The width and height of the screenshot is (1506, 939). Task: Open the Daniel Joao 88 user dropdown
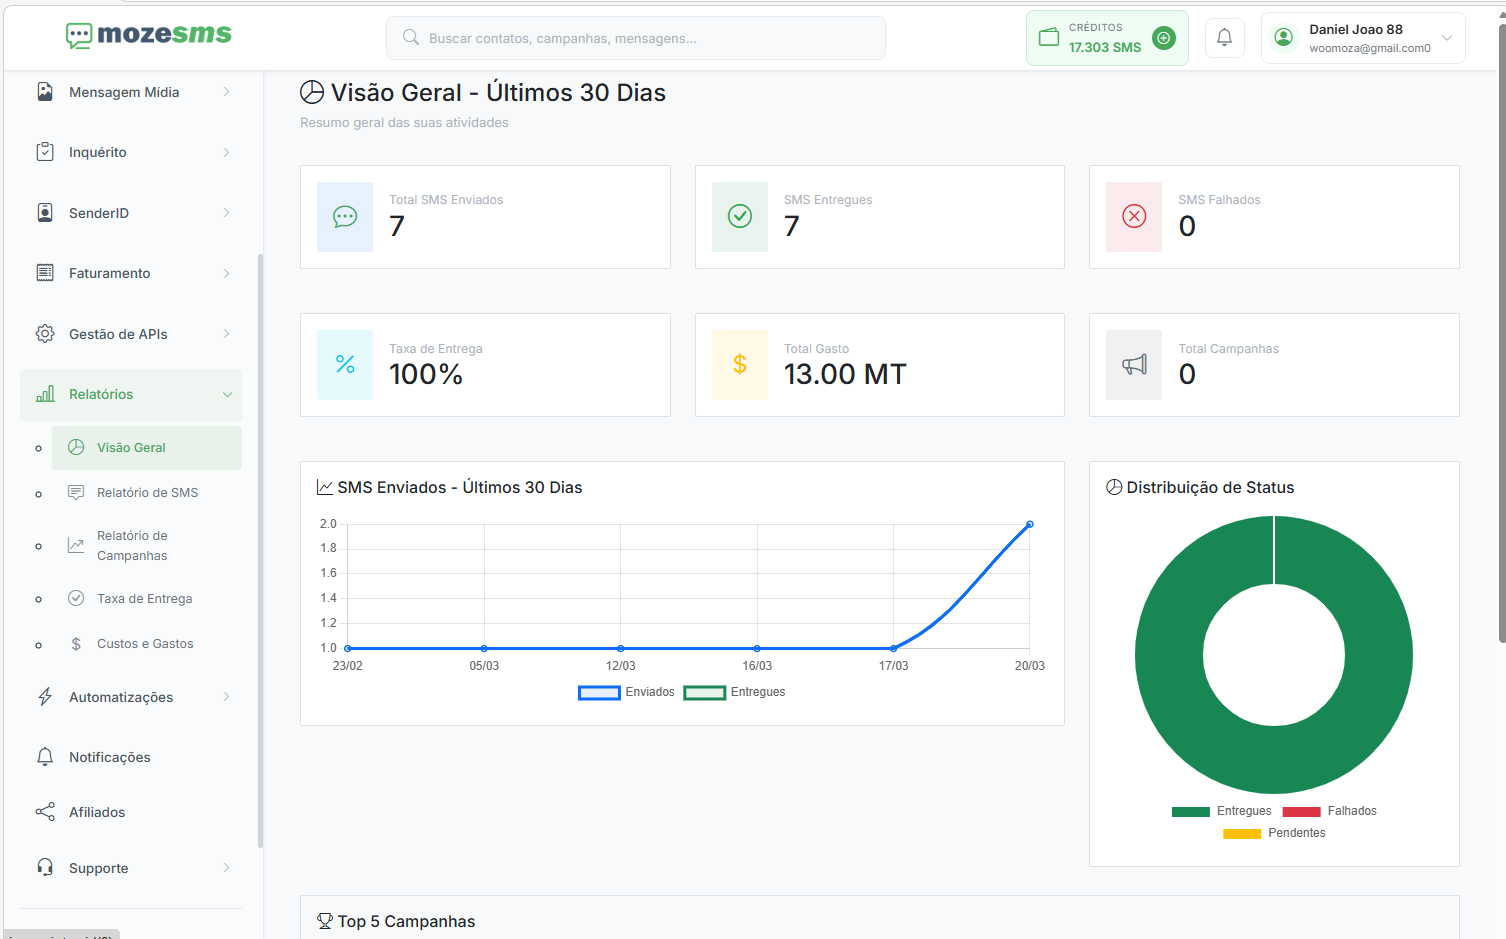point(1363,38)
